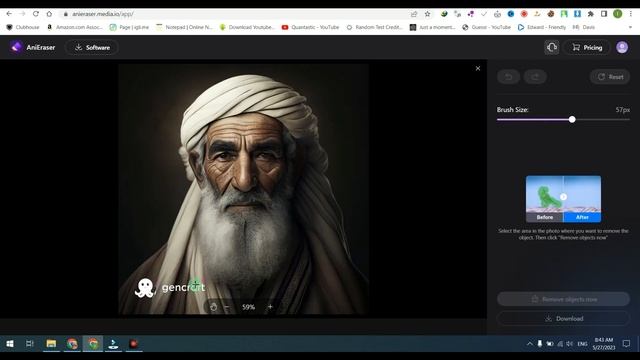Click the AniEraser logo
Viewport: 640px width, 360px height.
coord(33,47)
